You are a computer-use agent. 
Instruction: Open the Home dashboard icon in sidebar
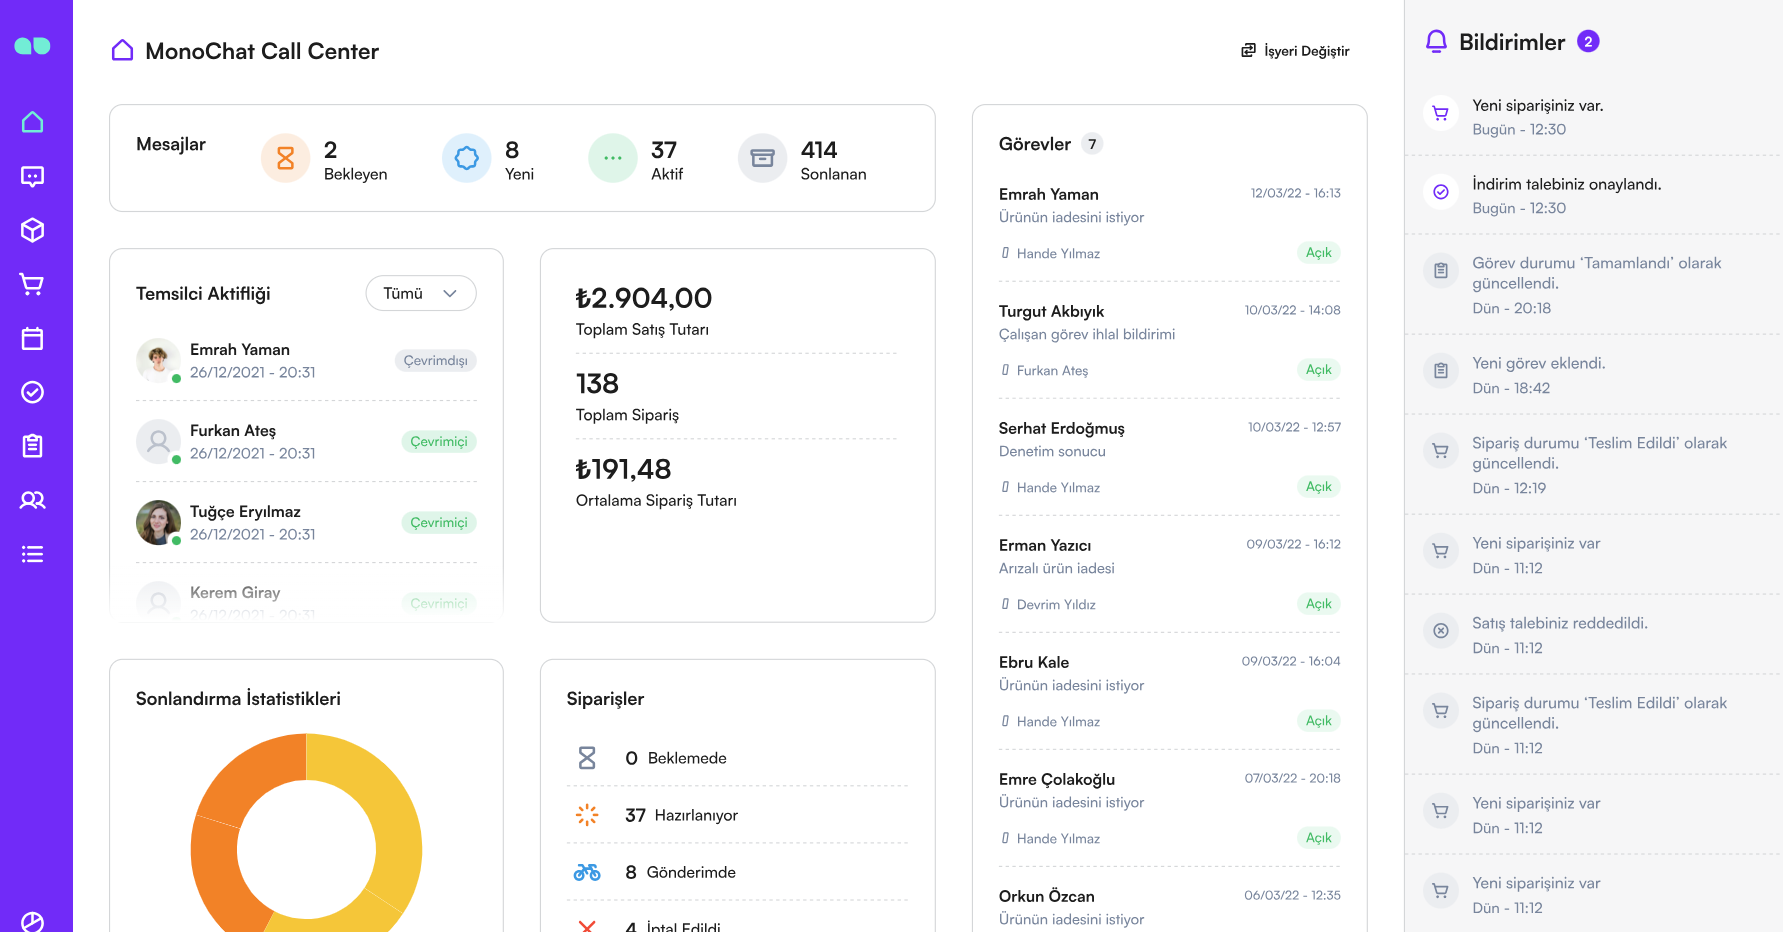tap(33, 121)
